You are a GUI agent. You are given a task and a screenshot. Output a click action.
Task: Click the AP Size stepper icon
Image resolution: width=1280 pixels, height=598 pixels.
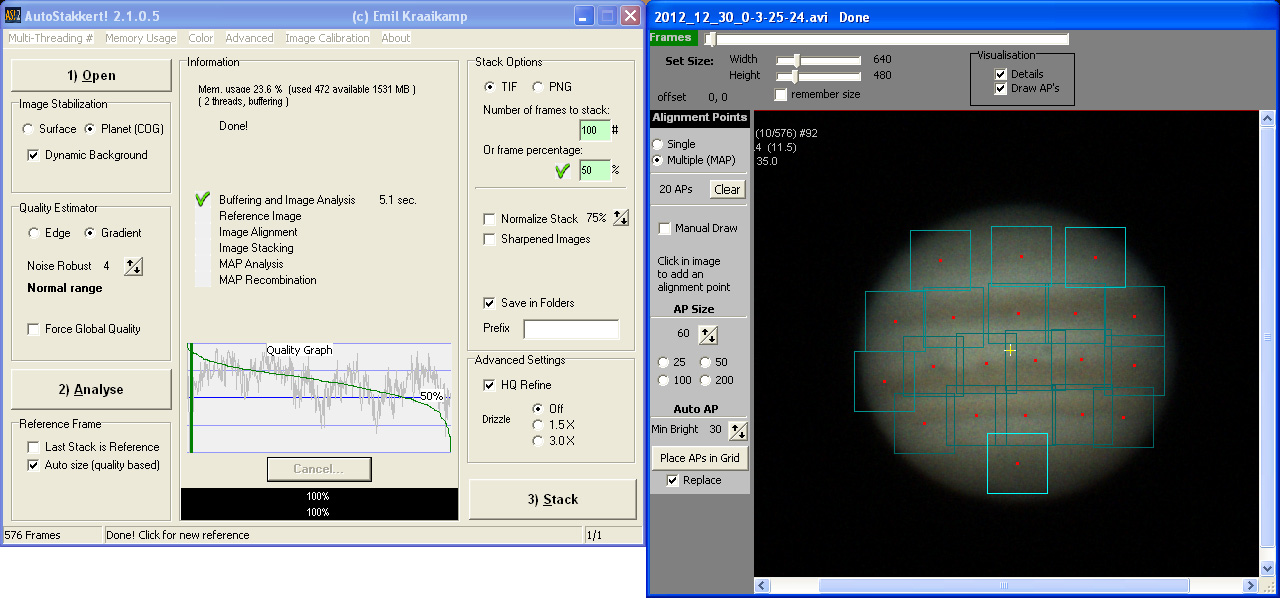[708, 334]
